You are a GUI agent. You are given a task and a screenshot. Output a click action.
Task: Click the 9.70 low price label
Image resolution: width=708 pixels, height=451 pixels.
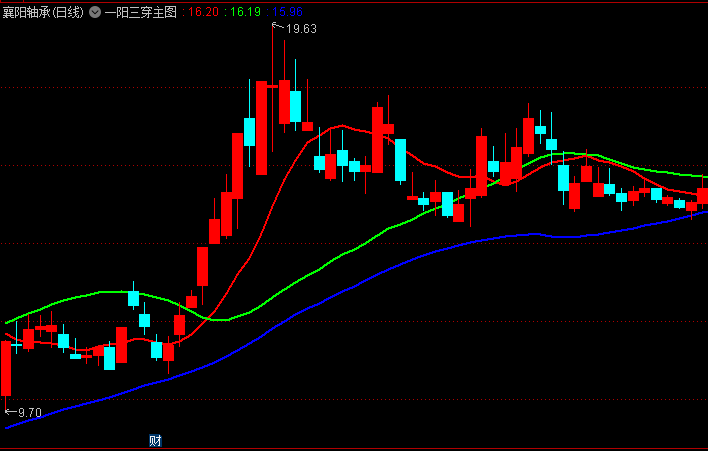coord(30,413)
